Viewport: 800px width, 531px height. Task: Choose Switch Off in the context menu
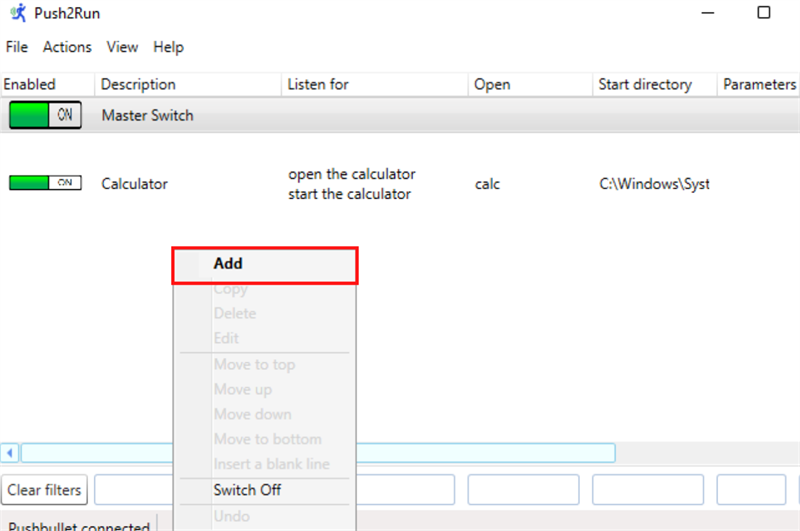(265, 490)
